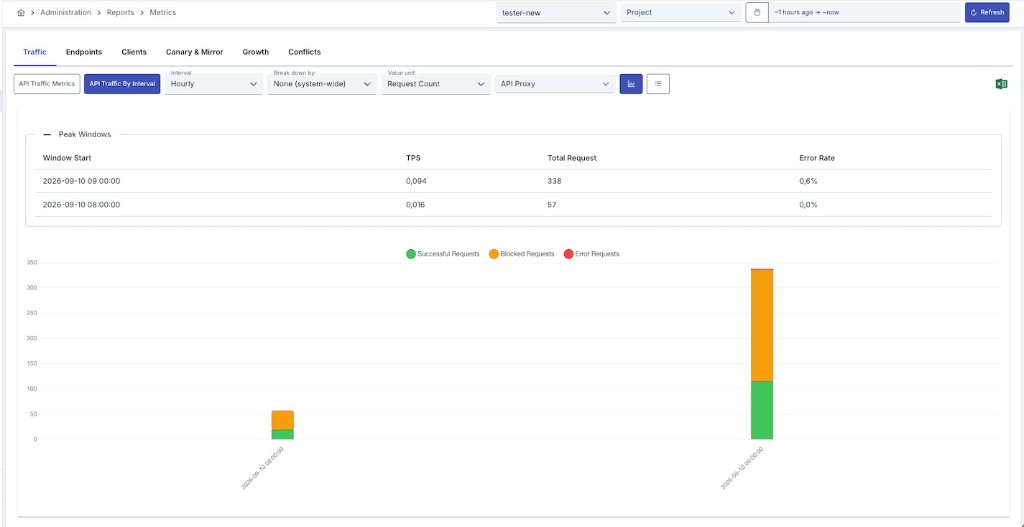Open Value unit Request Count dropdown

436,84
